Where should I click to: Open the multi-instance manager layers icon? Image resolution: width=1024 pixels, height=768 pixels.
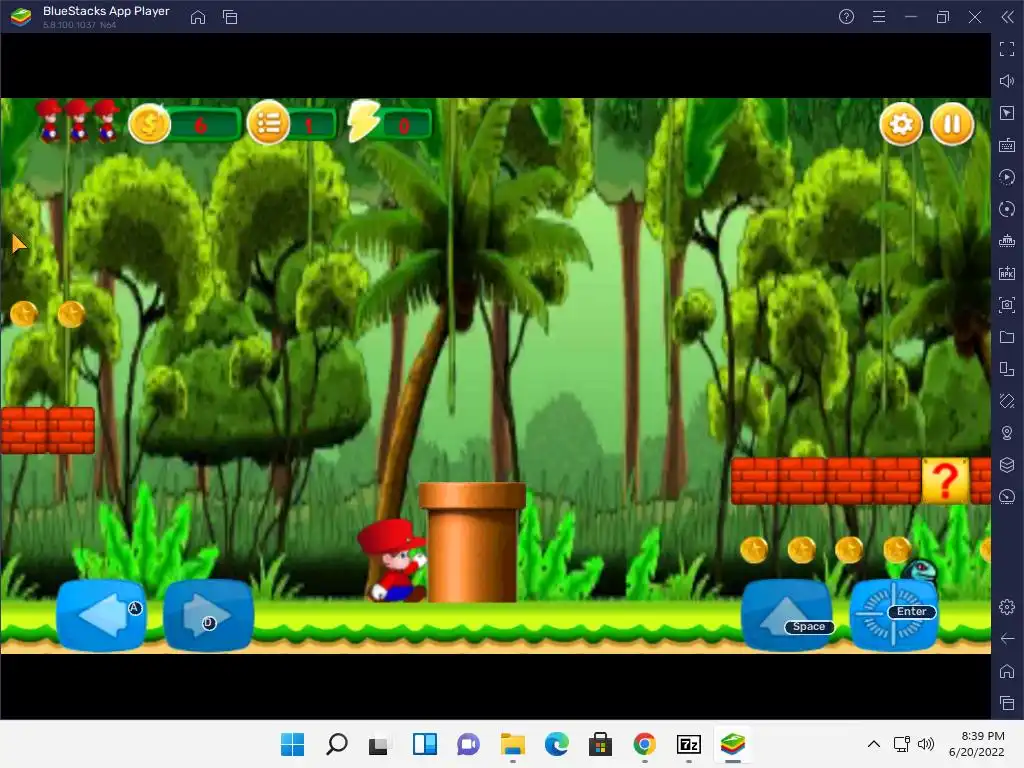click(1007, 465)
